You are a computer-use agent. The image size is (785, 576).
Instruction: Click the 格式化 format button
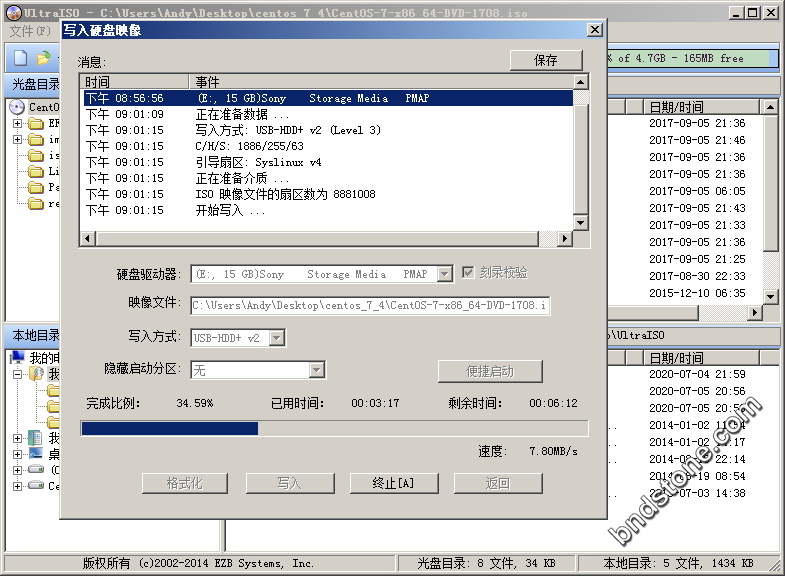pyautogui.click(x=185, y=483)
